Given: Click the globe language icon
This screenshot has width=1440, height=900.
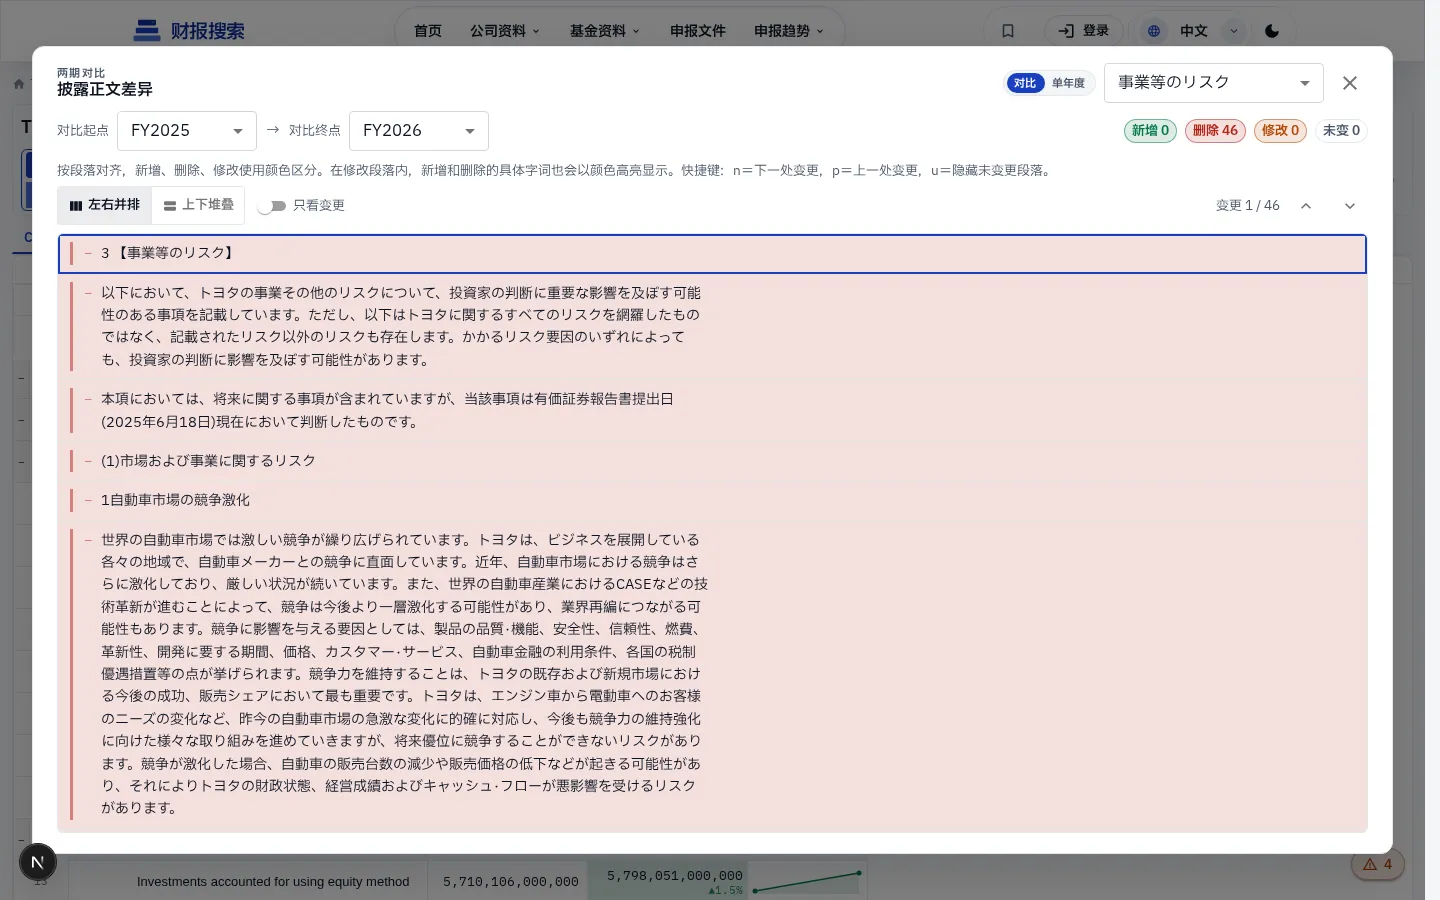Looking at the screenshot, I should tap(1154, 31).
